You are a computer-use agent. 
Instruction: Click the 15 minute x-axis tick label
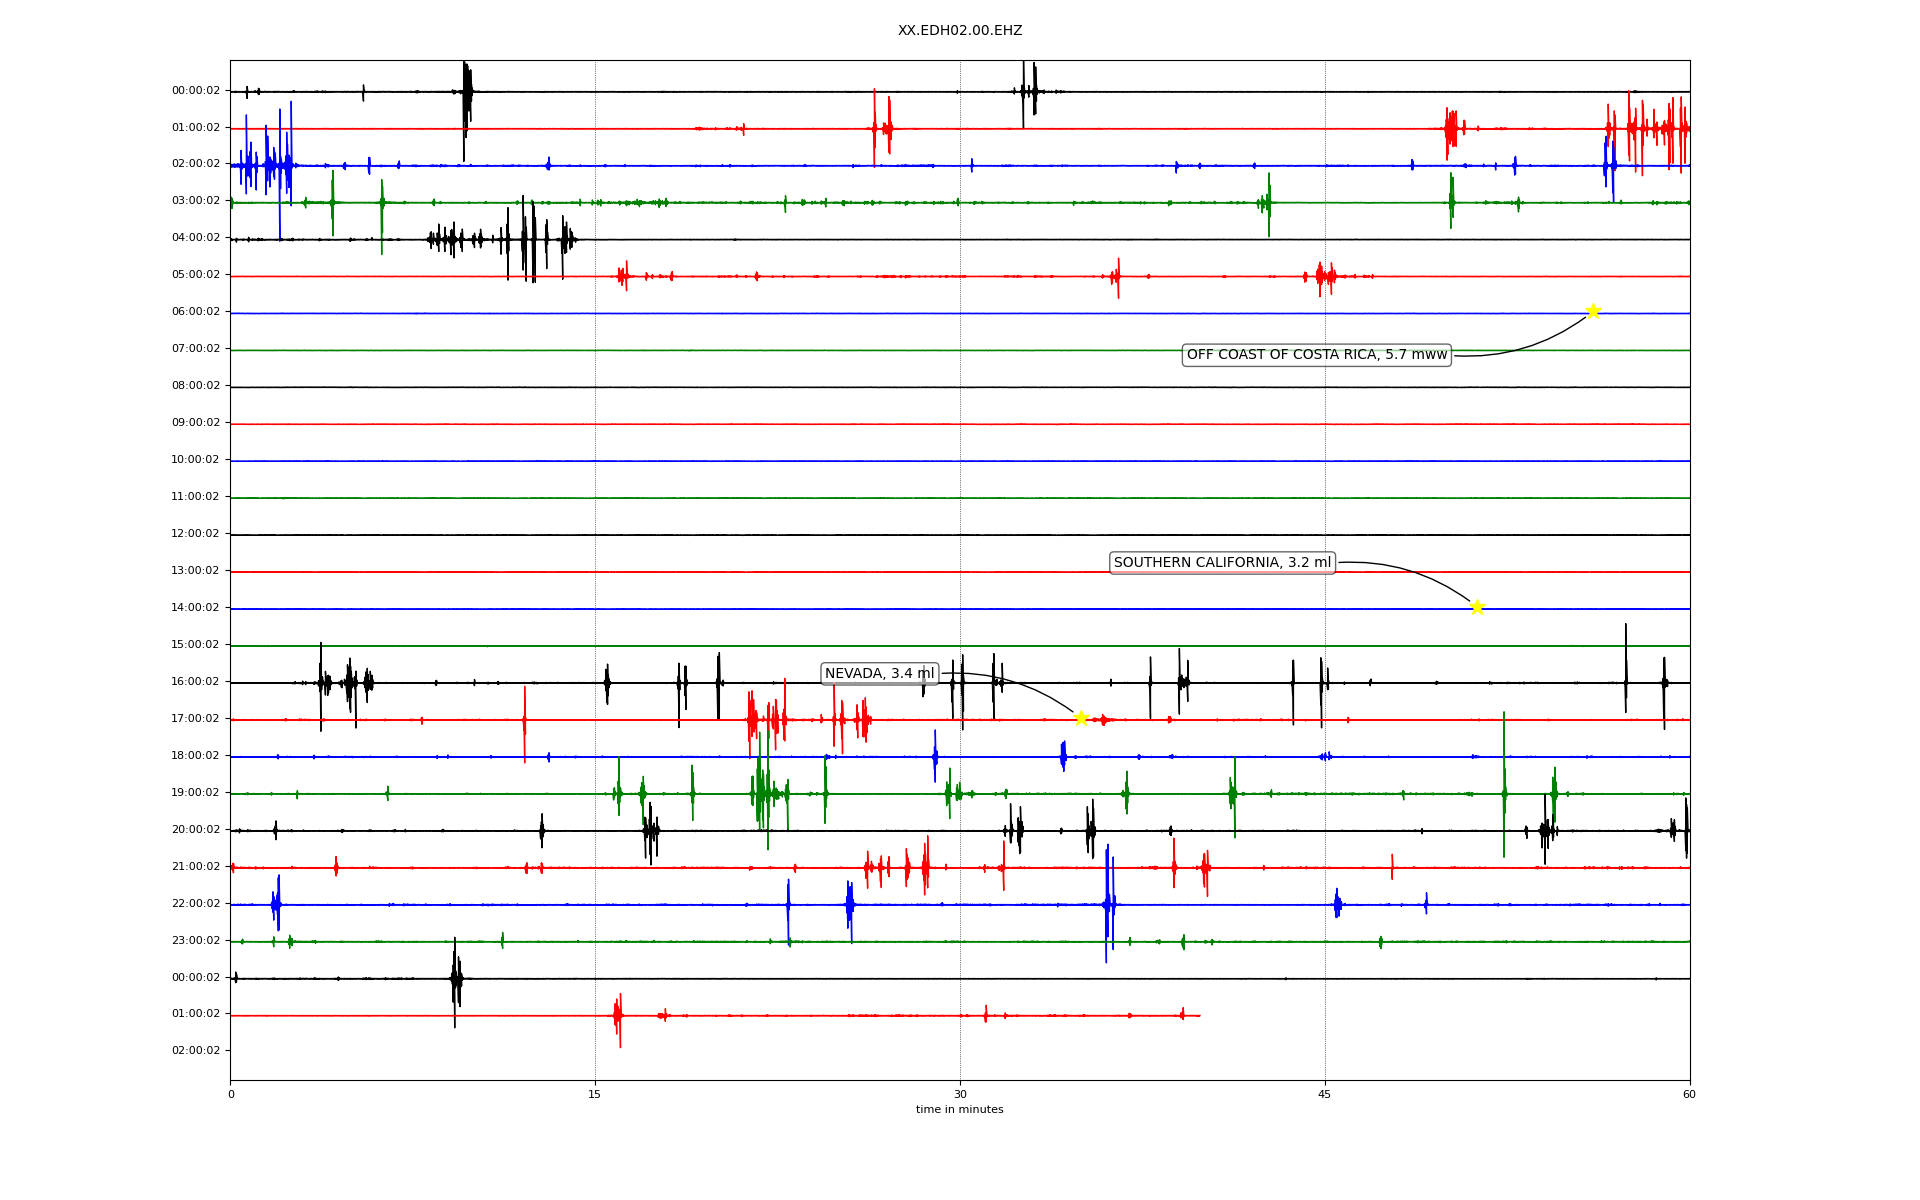595,1095
